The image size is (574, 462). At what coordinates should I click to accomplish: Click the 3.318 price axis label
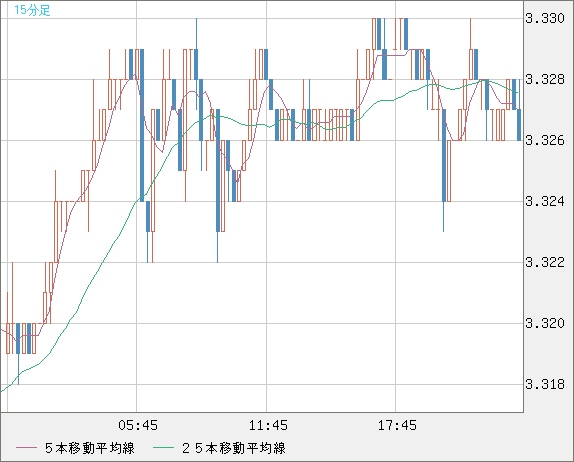pos(545,384)
